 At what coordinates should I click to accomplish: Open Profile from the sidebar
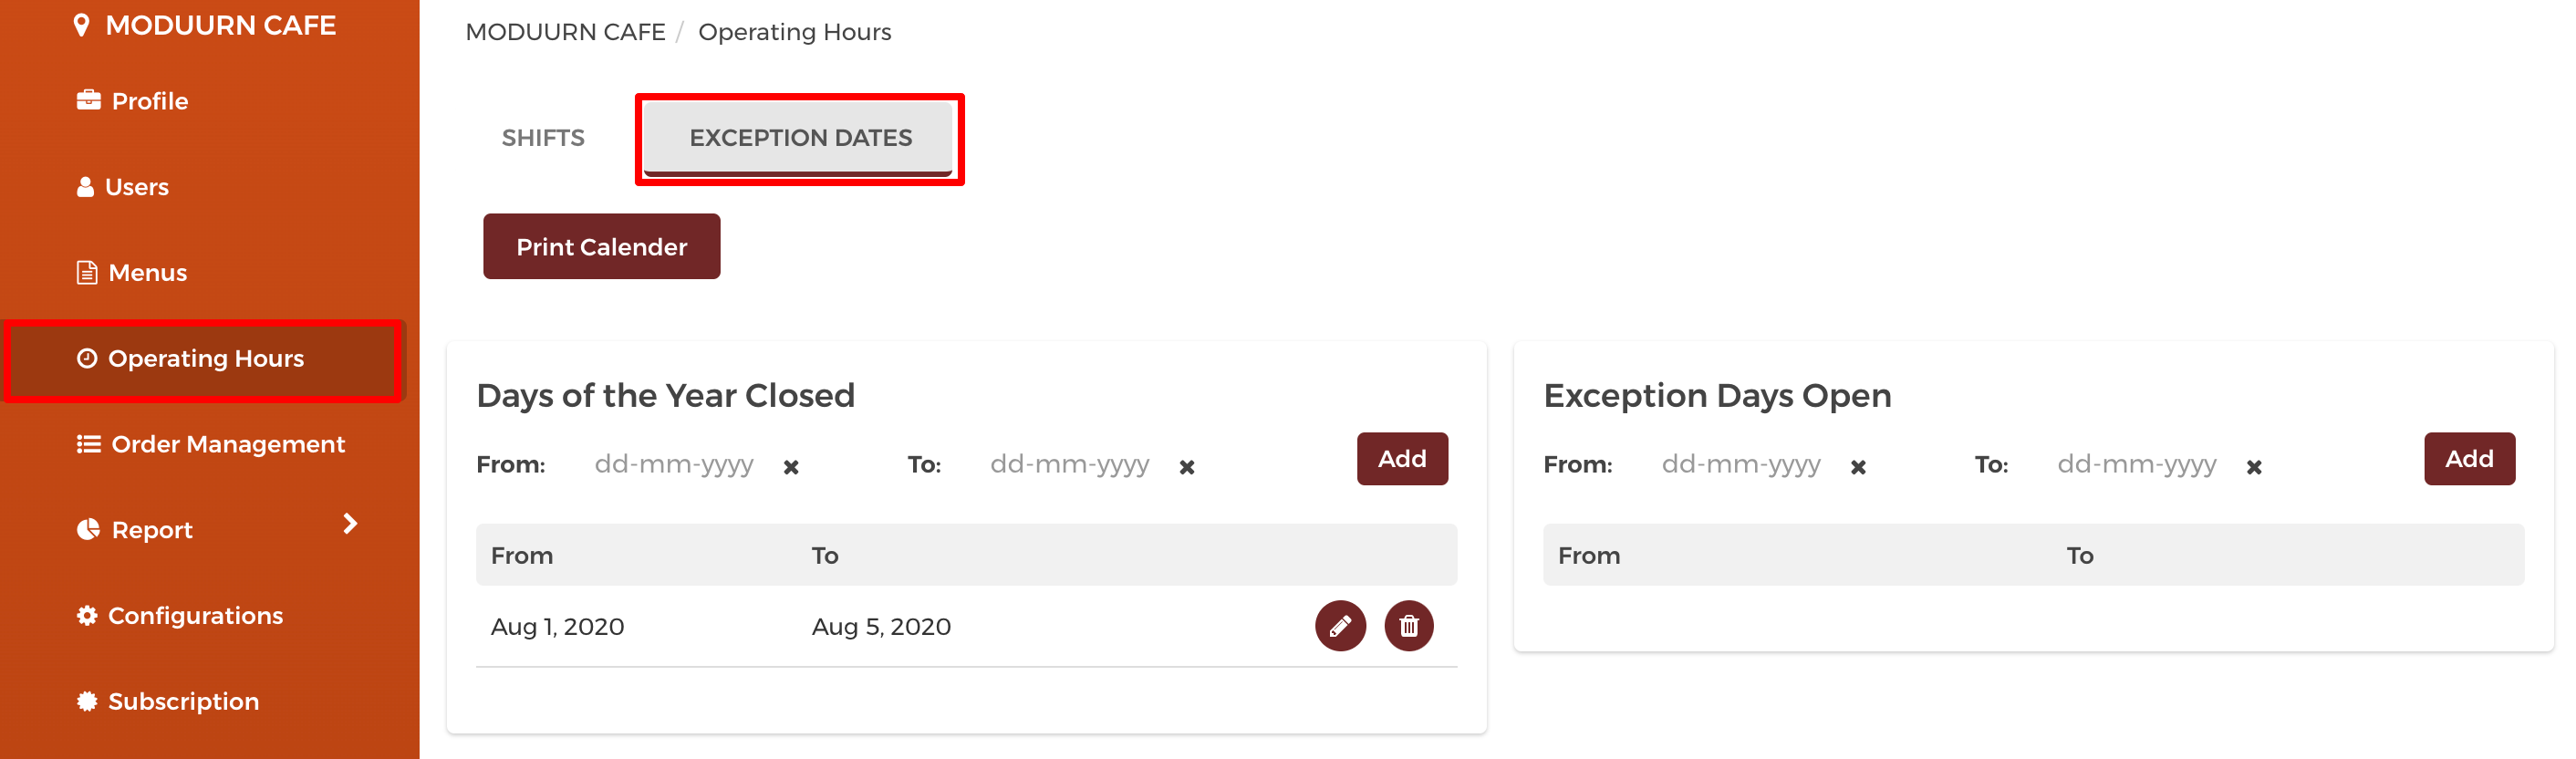(x=133, y=101)
